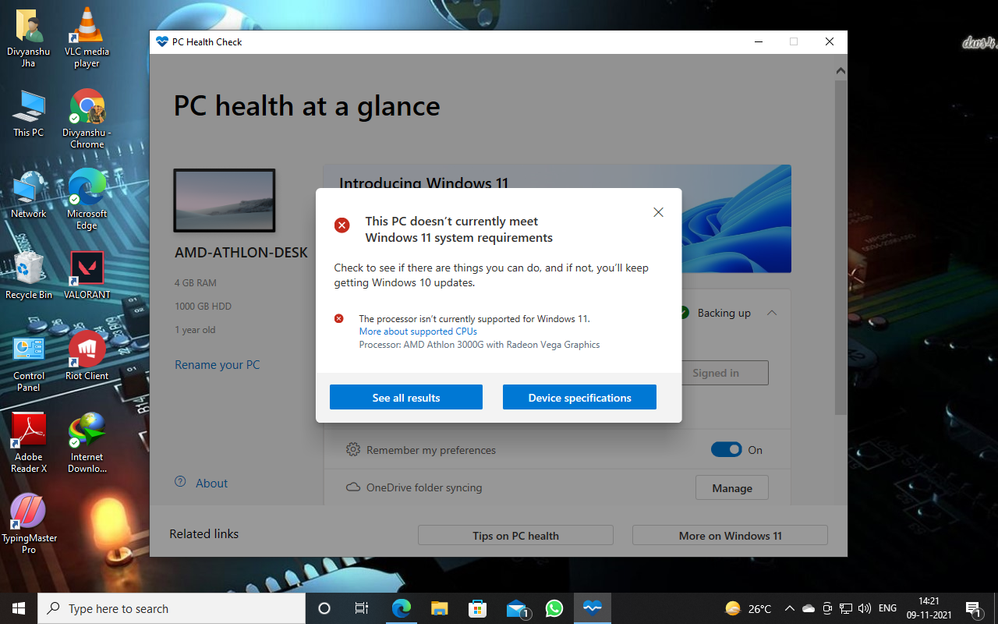The height and width of the screenshot is (624, 998).
Task: Open Task View on taskbar
Action: click(x=361, y=608)
